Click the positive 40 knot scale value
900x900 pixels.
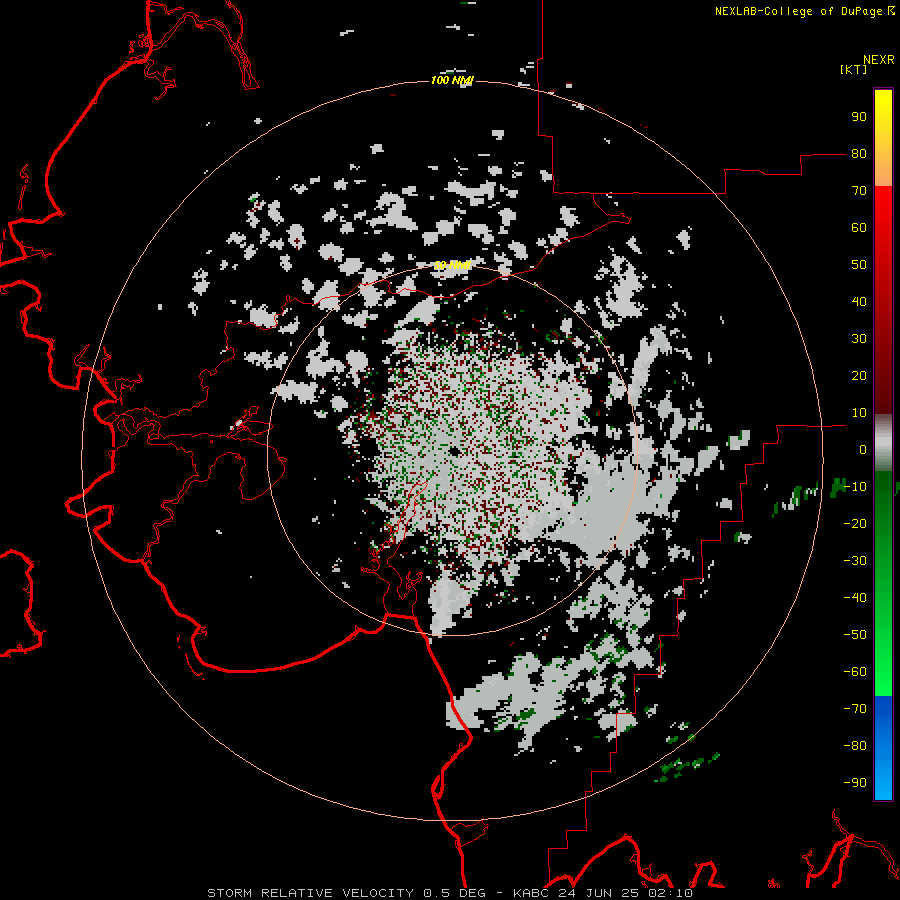(859, 302)
